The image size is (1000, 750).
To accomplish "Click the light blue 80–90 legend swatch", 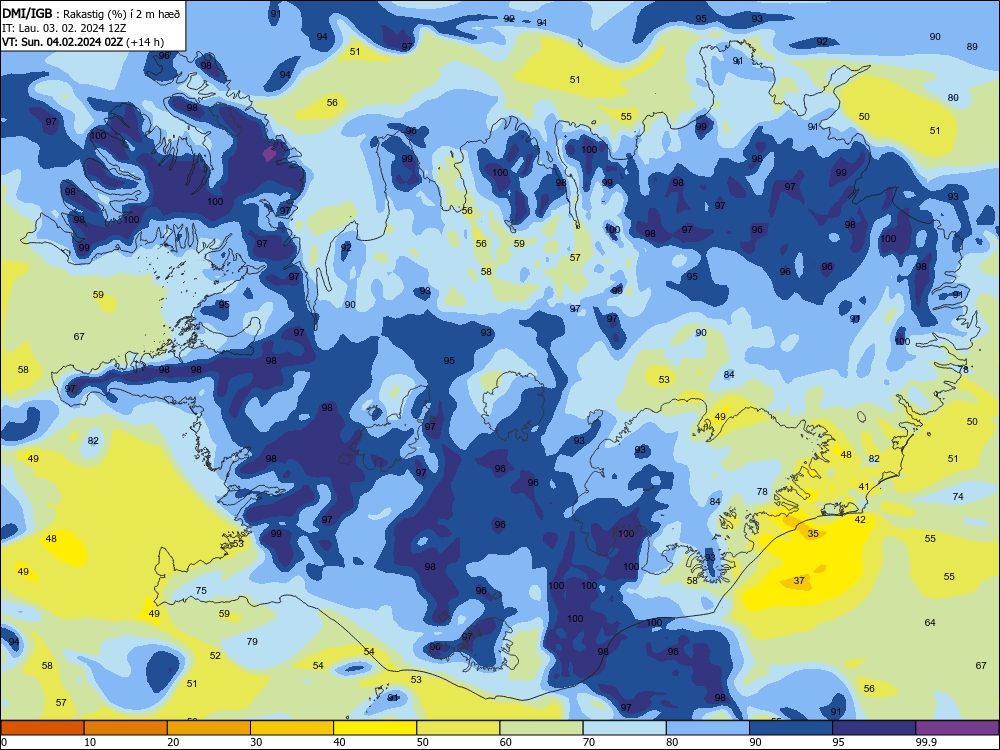I will point(708,728).
